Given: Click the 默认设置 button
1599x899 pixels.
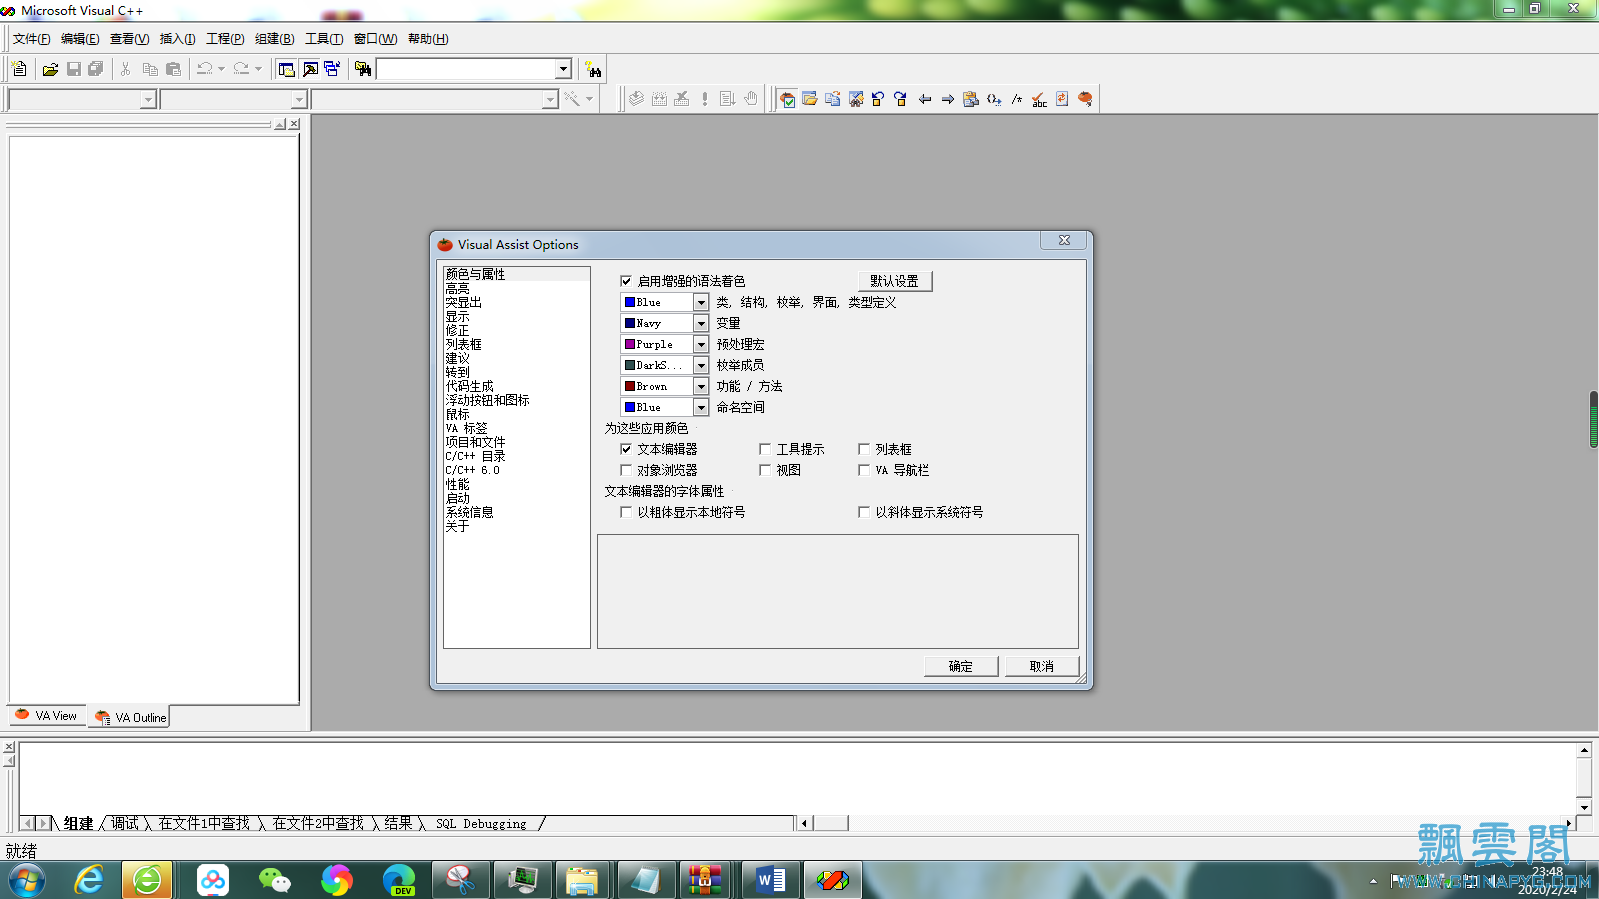Looking at the screenshot, I should (894, 281).
